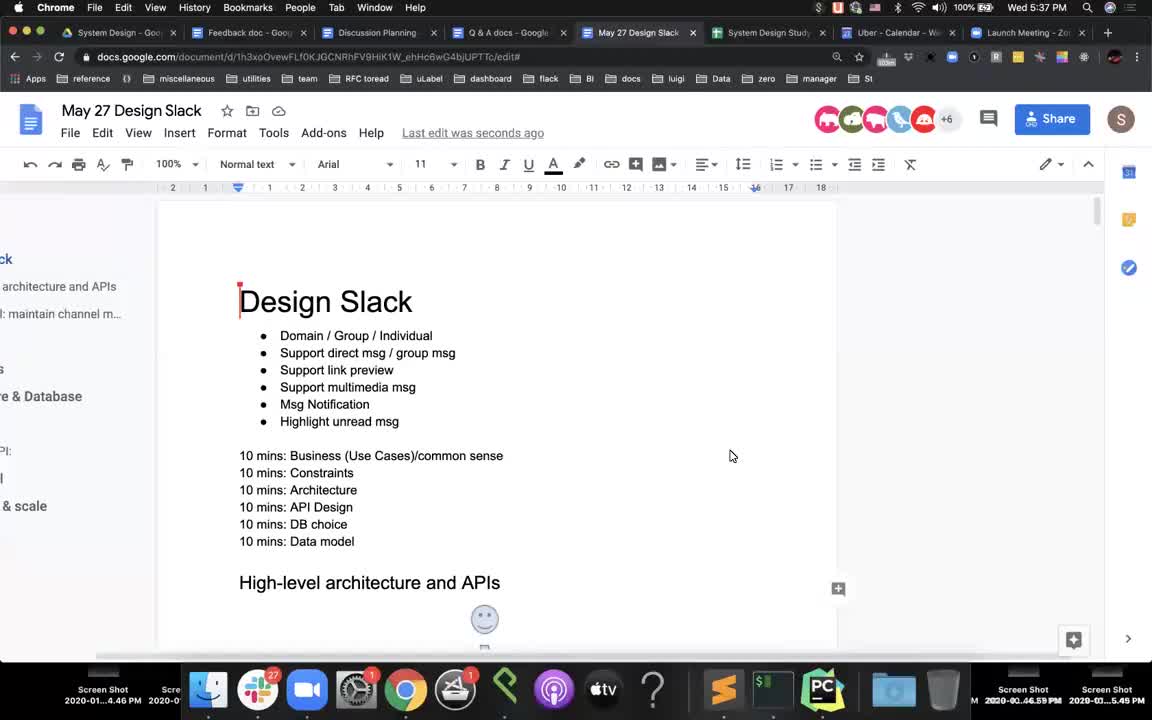
Task: Click the Redo icon in Docs toolbar
Action: [x=54, y=165]
